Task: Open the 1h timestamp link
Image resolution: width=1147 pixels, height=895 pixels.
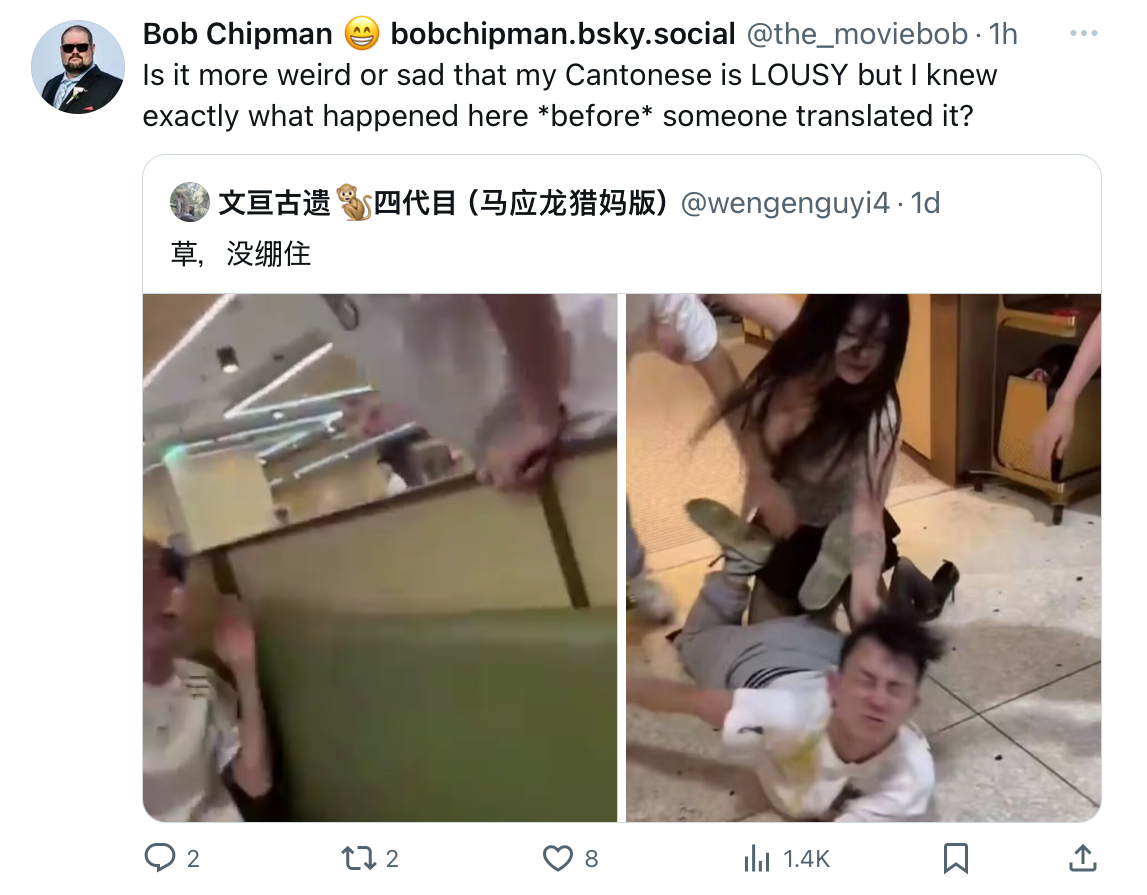Action: pyautogui.click(x=1003, y=34)
